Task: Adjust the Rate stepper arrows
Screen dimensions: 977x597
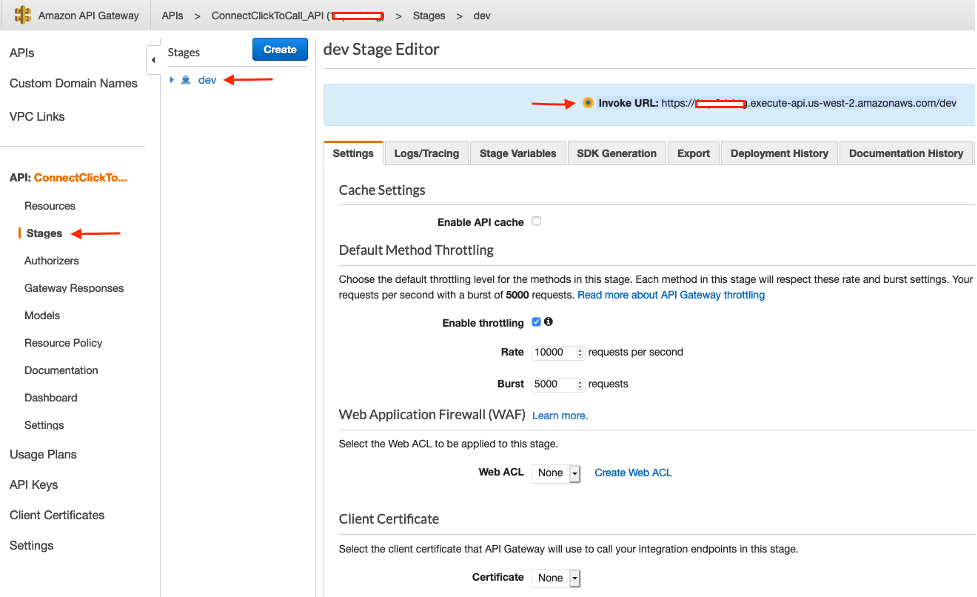Action: (x=579, y=353)
